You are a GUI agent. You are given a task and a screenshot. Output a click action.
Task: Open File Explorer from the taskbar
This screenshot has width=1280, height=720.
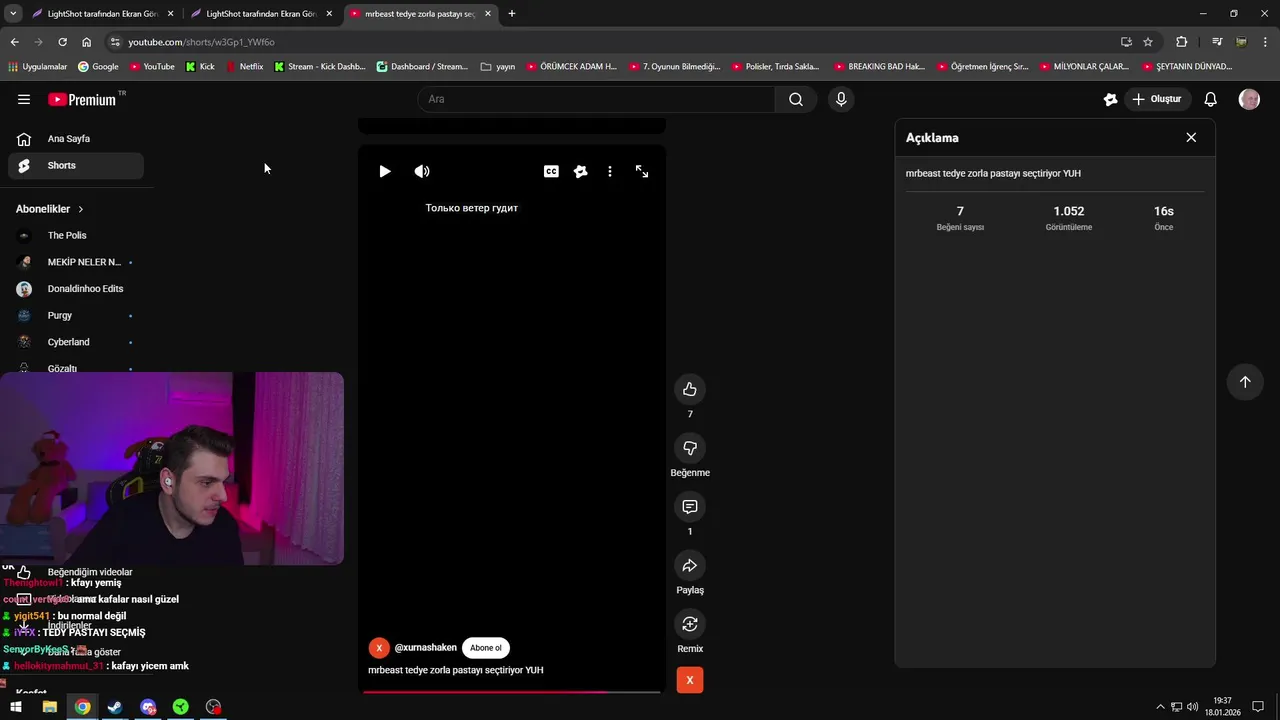tap(49, 707)
